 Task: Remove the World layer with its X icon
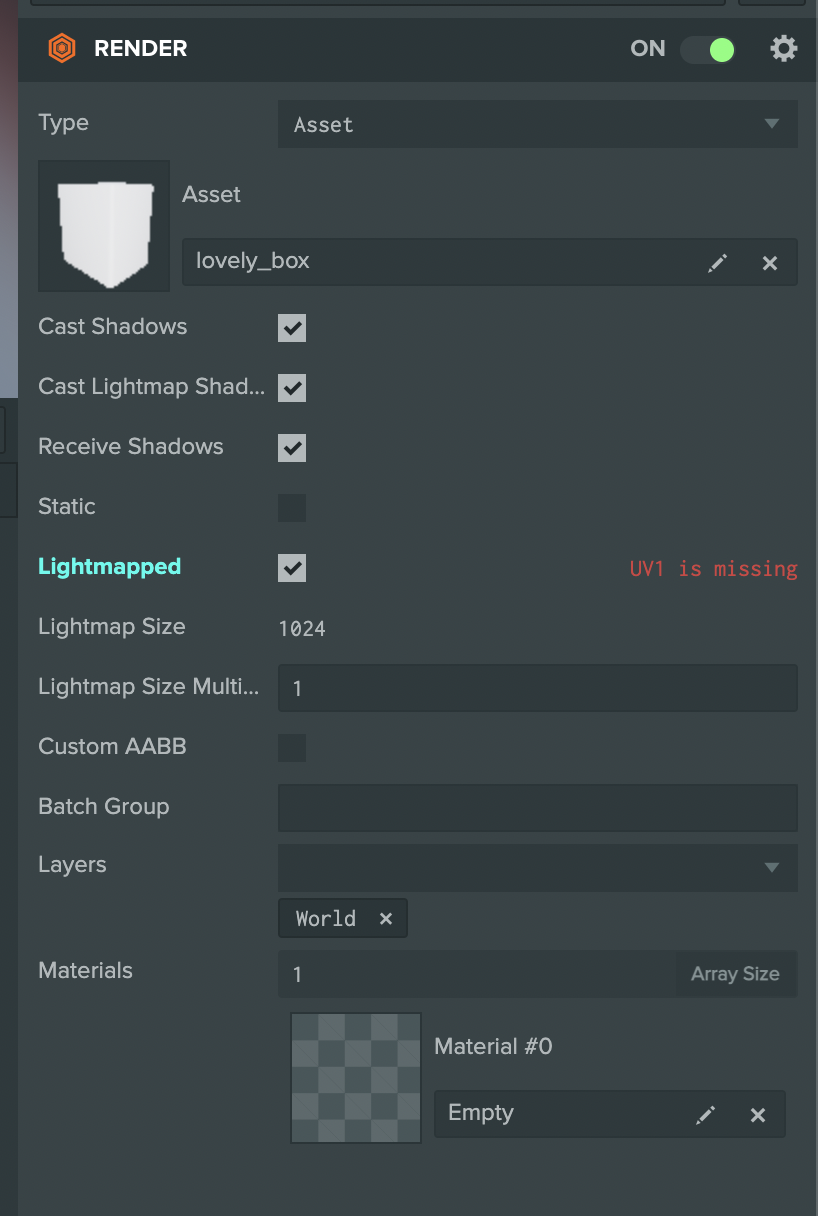(x=386, y=917)
